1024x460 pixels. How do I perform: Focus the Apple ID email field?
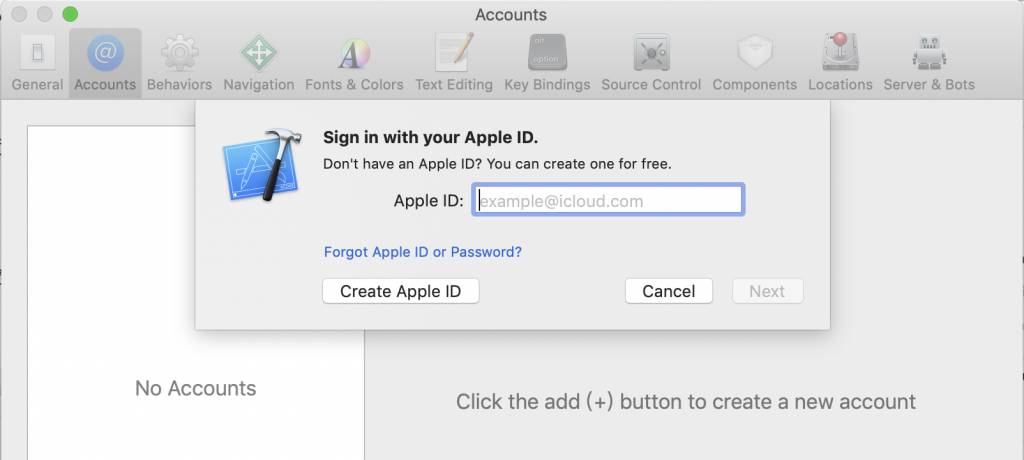607,200
